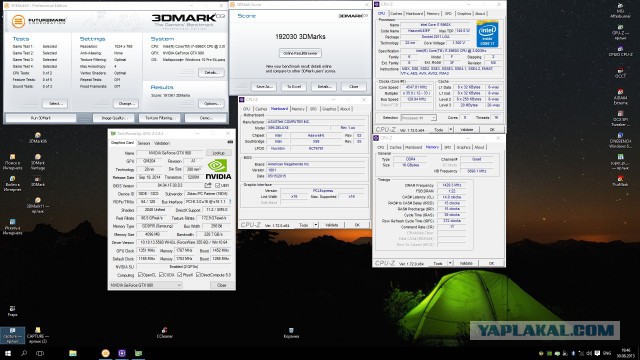Click Image Quality button in 3DMark03
This screenshot has height=360, width=640.
(113, 118)
